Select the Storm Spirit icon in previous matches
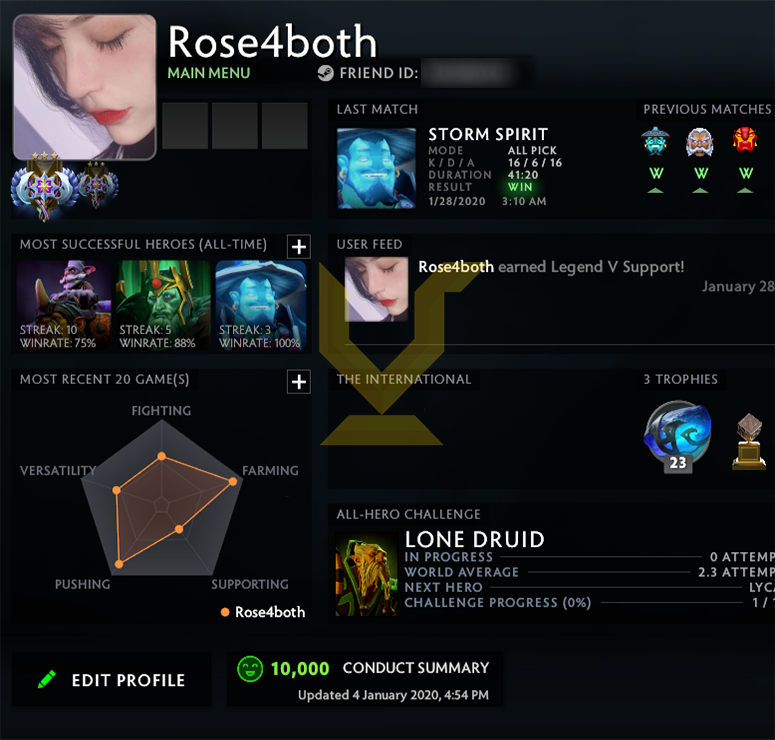This screenshot has height=740, width=775. [x=655, y=141]
